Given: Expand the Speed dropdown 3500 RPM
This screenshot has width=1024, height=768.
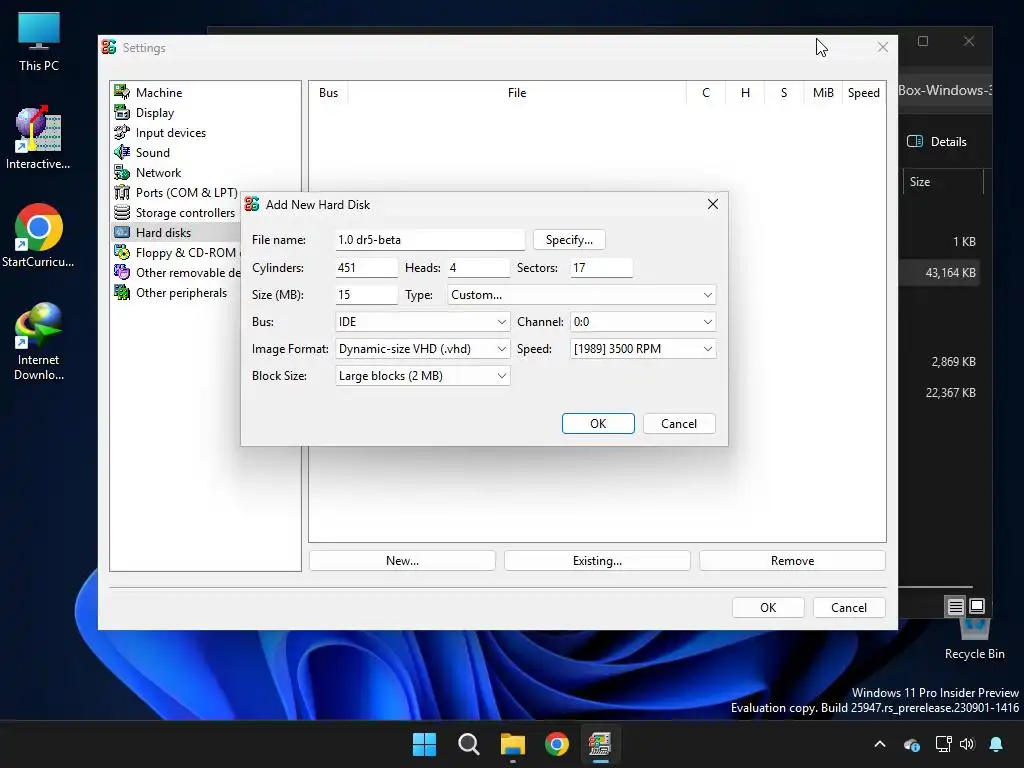Looking at the screenshot, I should coord(643,349).
